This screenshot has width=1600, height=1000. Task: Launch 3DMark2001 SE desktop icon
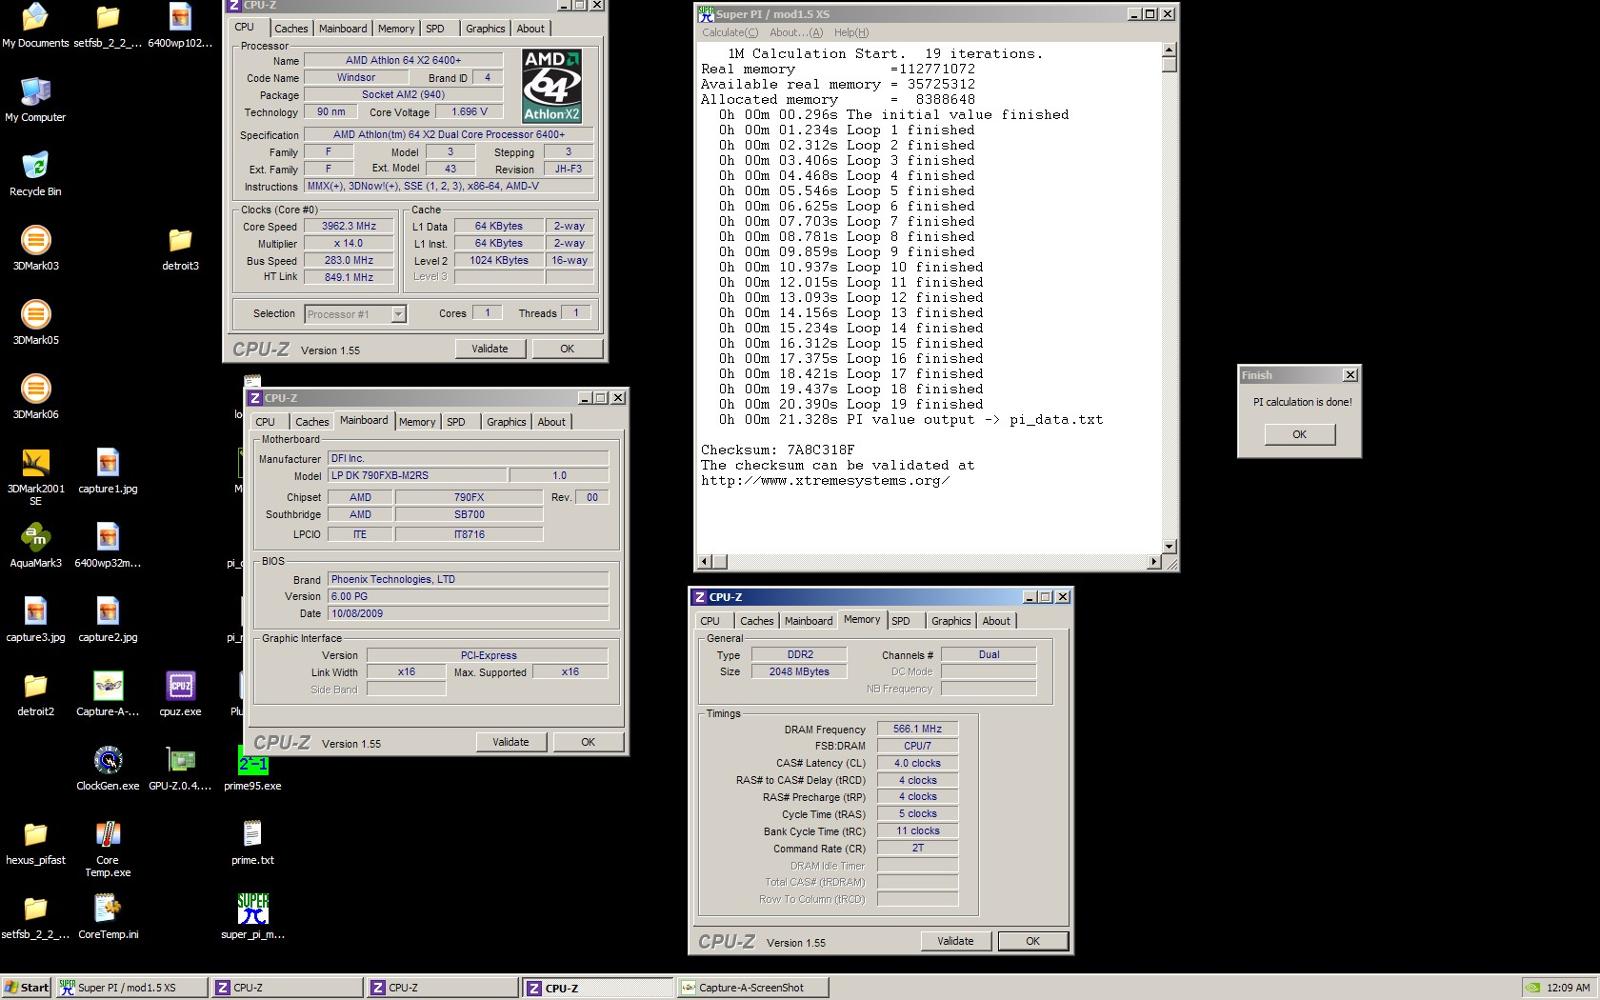pos(35,476)
